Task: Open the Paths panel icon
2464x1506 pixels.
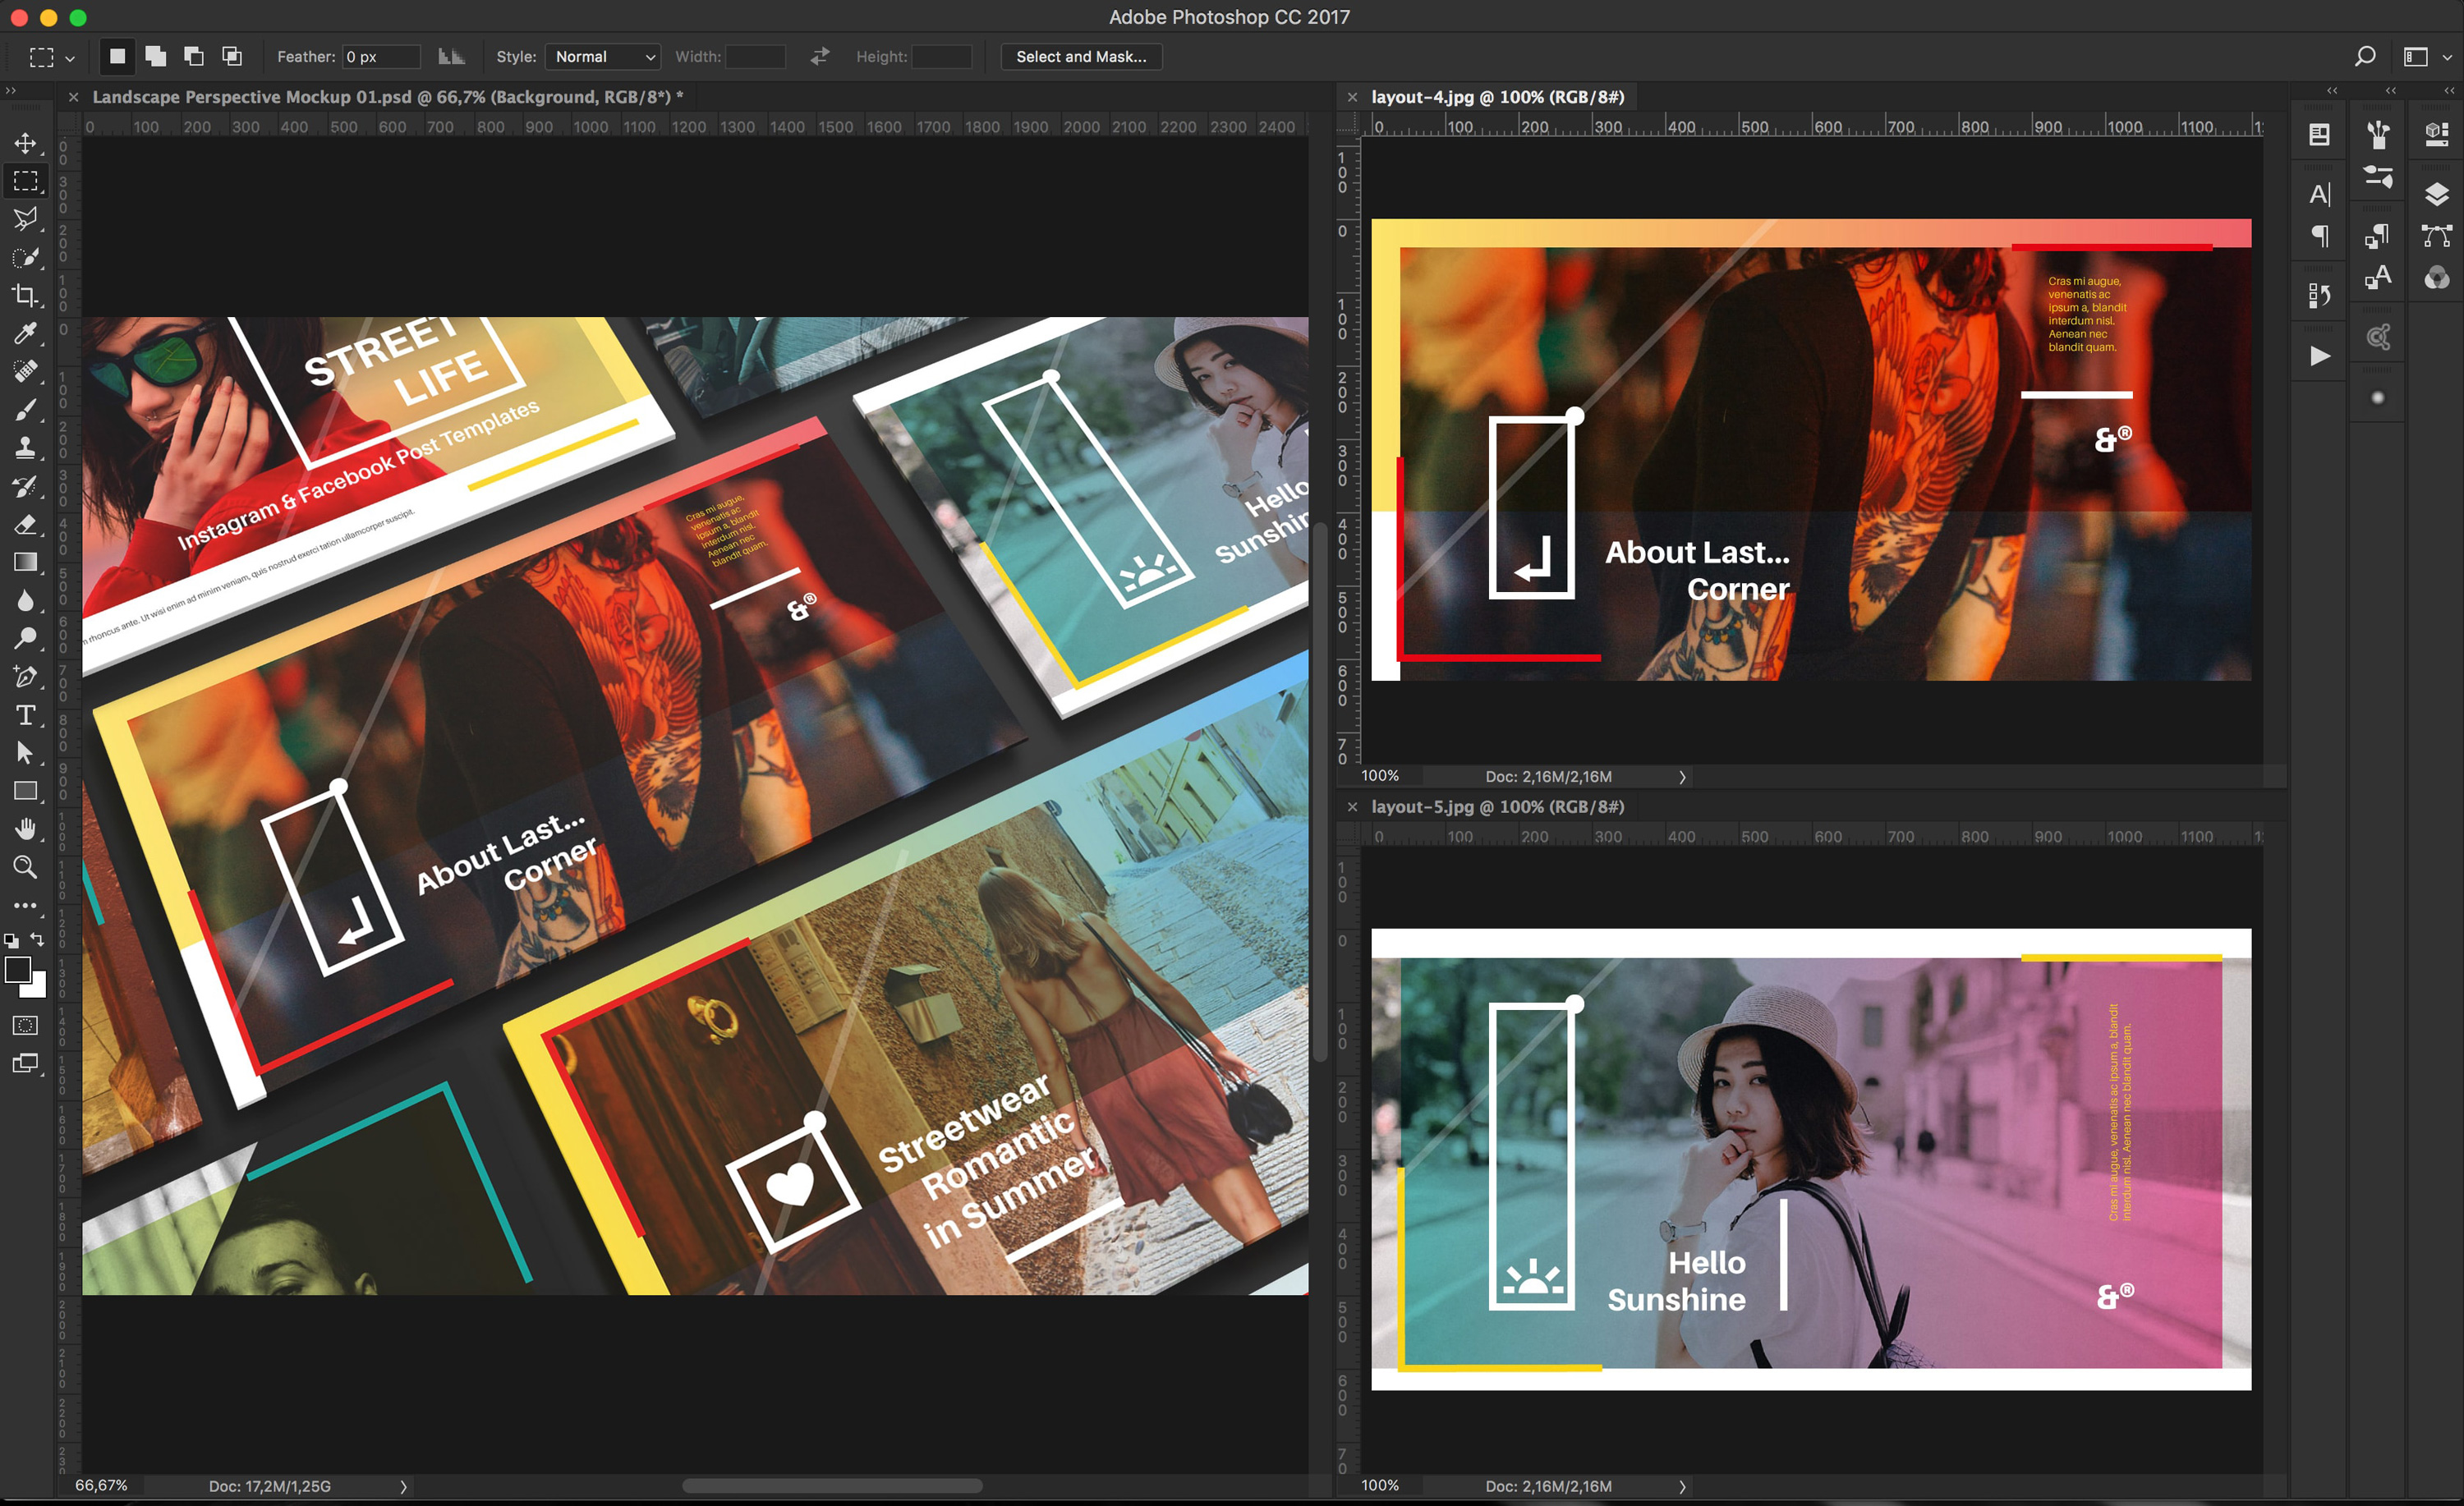Action: pyautogui.click(x=2436, y=236)
